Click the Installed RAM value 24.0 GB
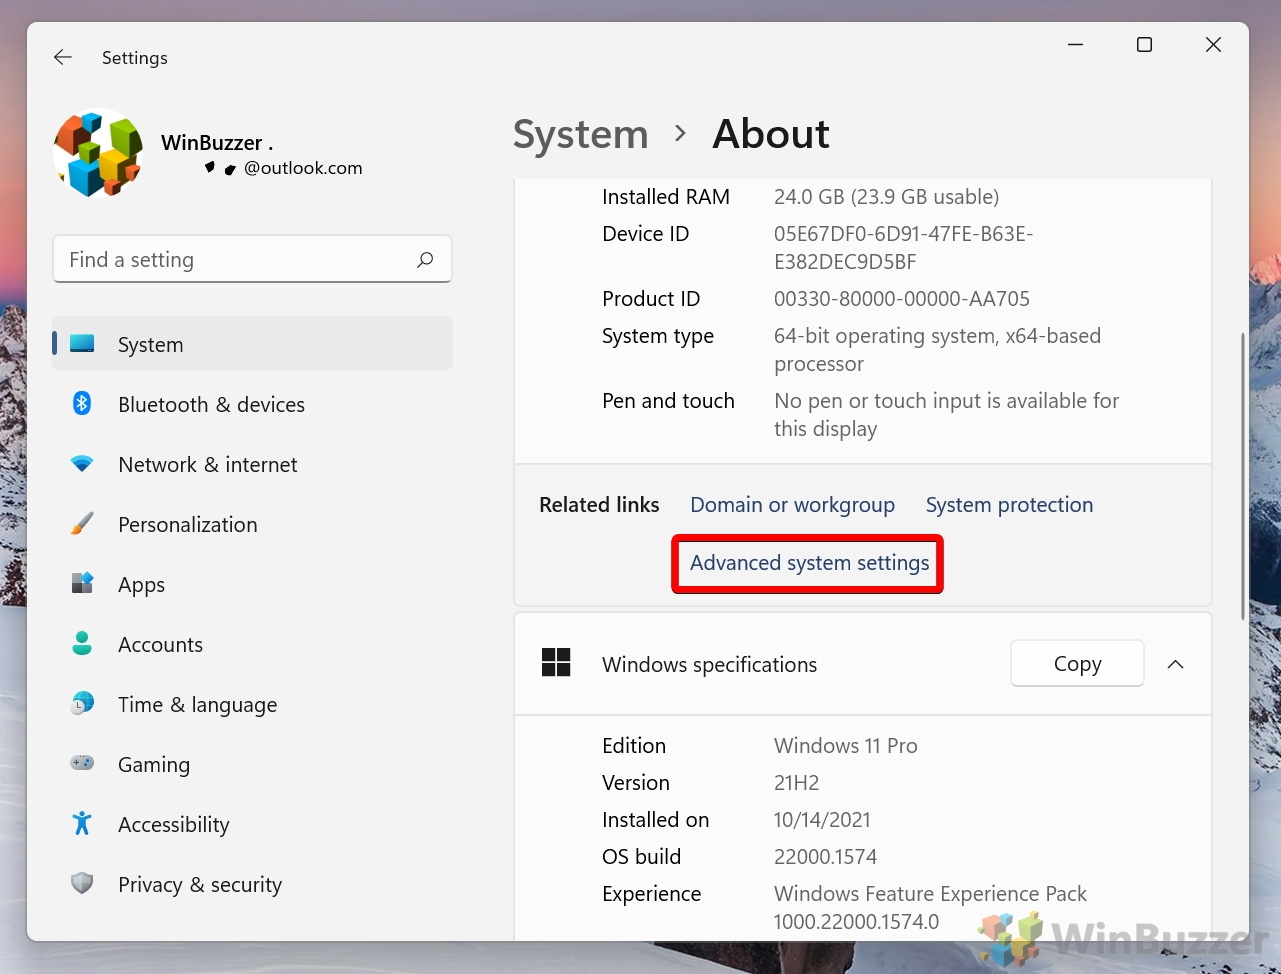This screenshot has height=974, width=1281. (x=886, y=197)
